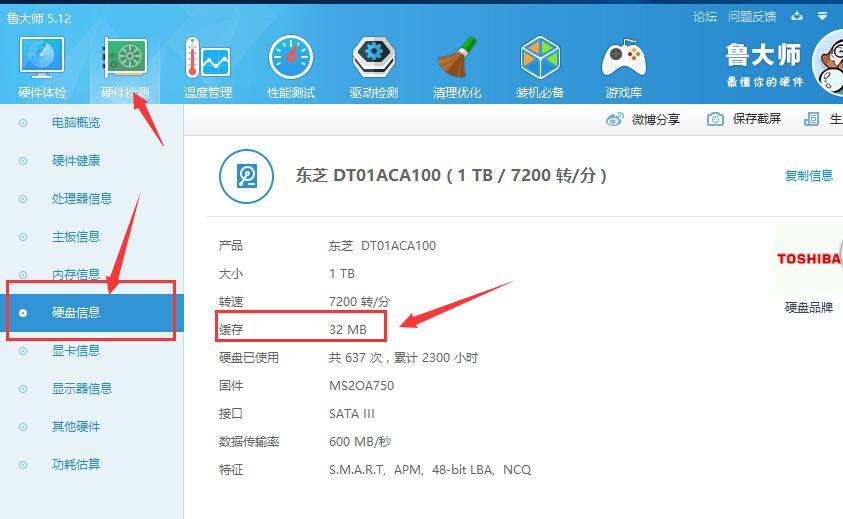
Task: Click the 保存截屏 camera icon
Action: click(715, 119)
